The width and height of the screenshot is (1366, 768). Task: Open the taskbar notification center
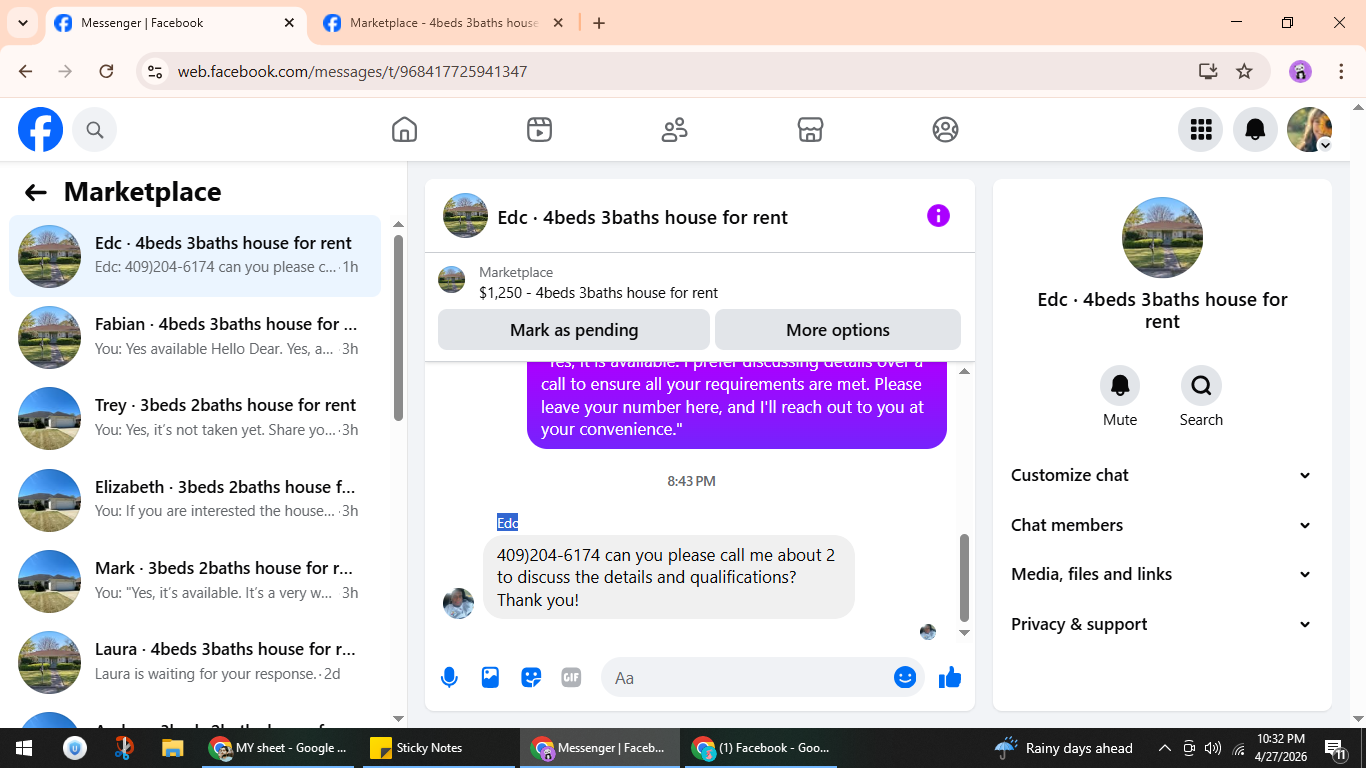pos(1334,748)
